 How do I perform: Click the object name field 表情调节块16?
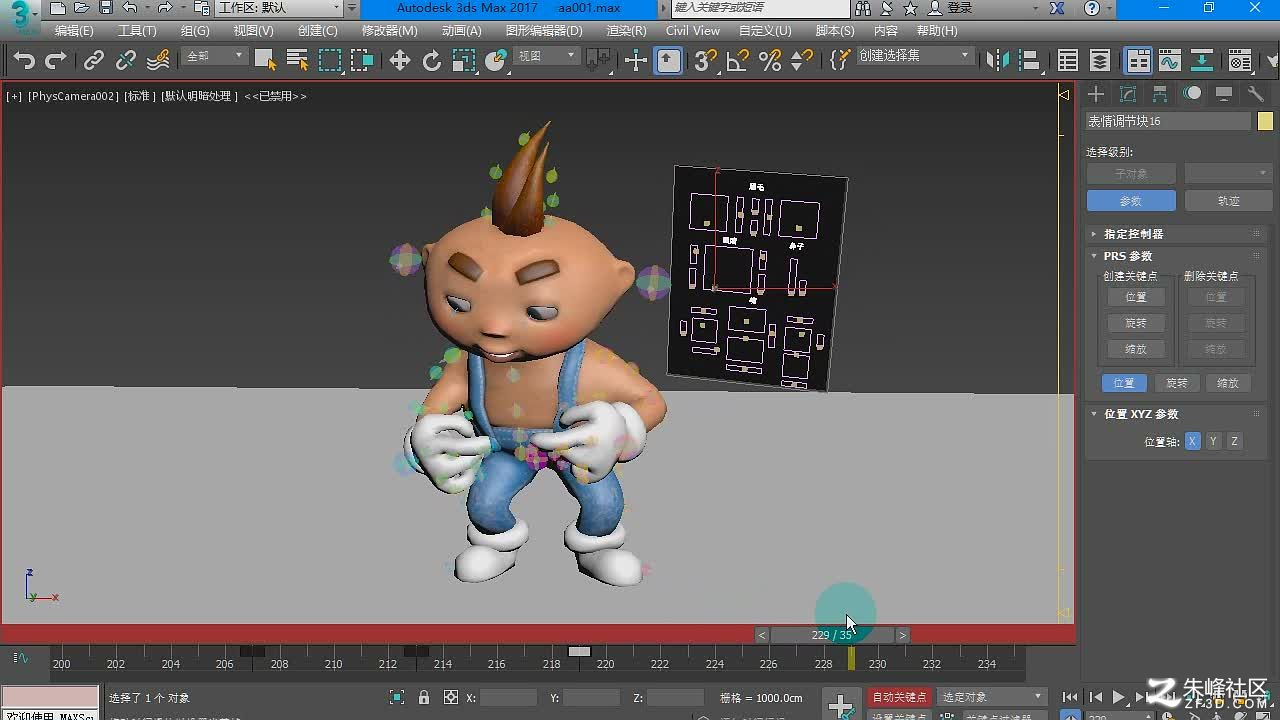(1168, 121)
